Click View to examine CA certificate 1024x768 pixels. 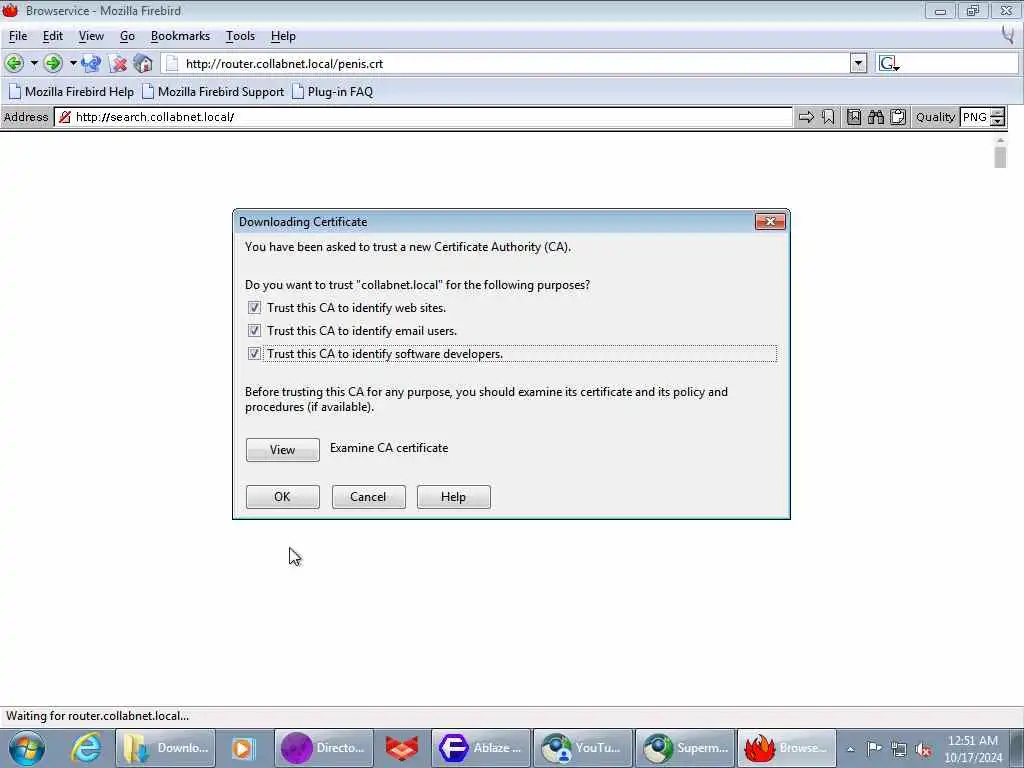coord(283,450)
